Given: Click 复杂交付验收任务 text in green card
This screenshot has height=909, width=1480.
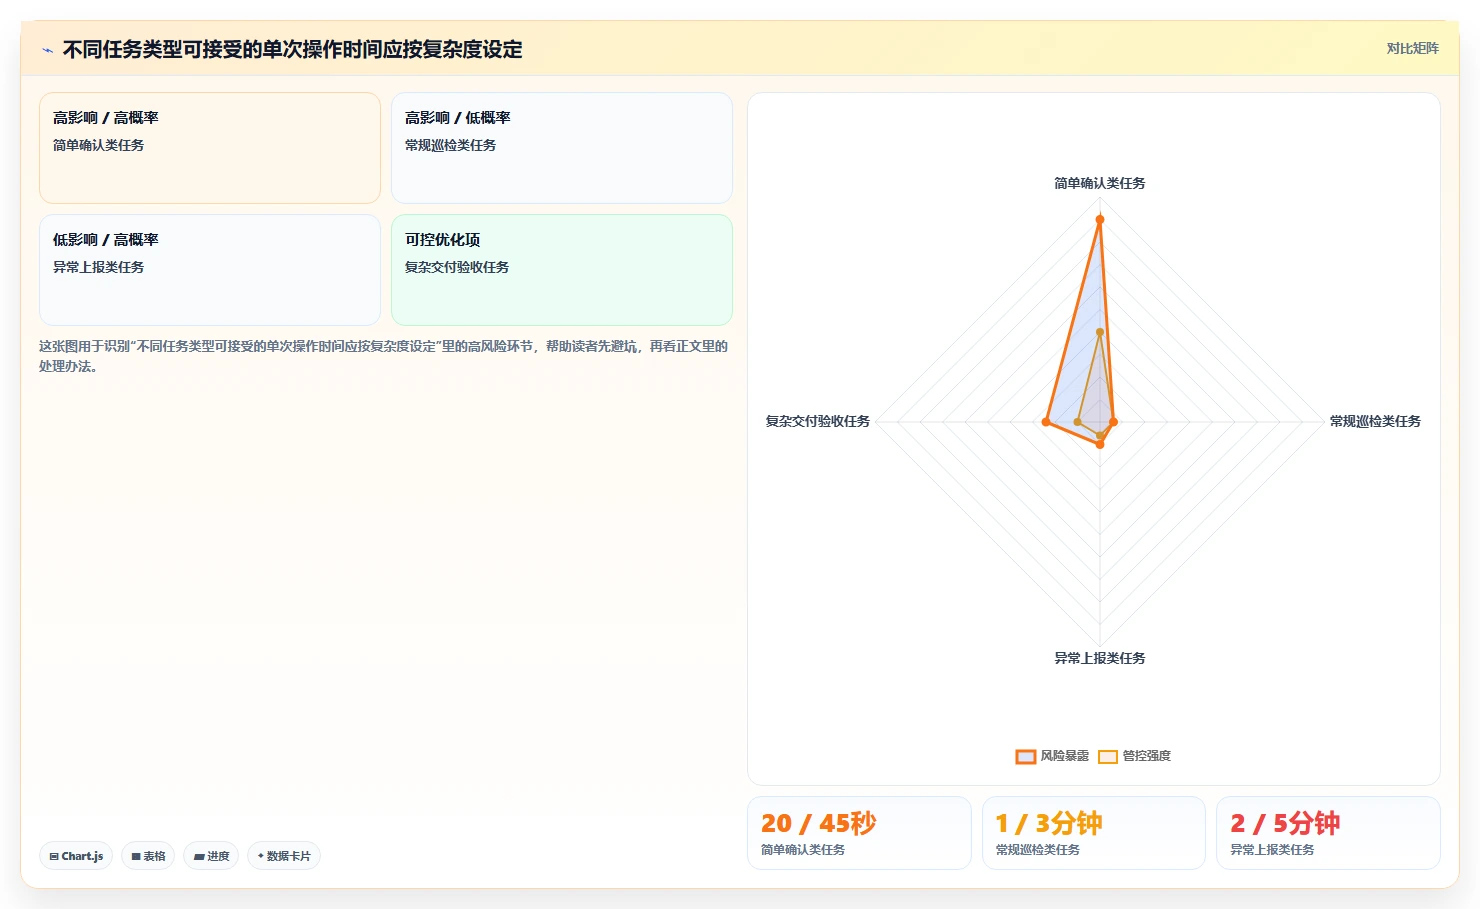Looking at the screenshot, I should pyautogui.click(x=457, y=267).
